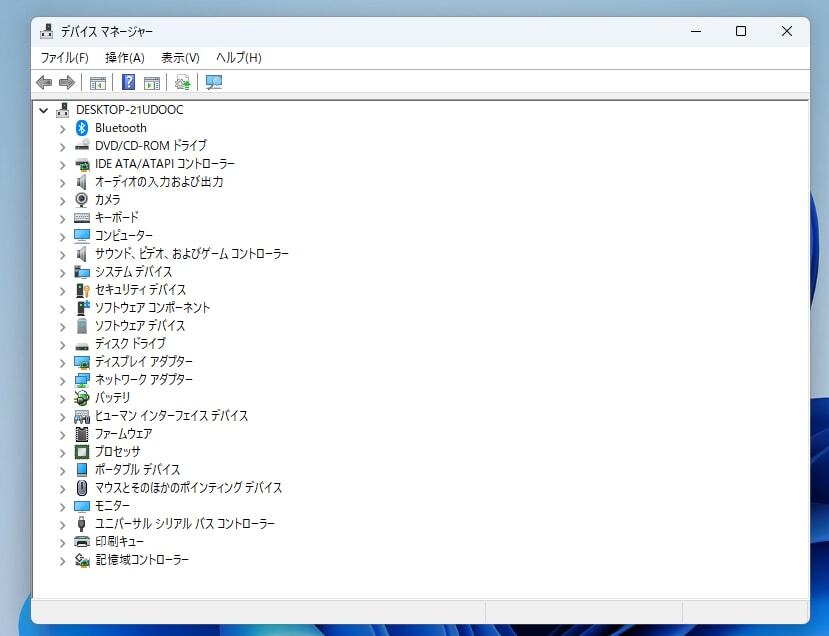Click the blue Help question mark toolbar icon
The height and width of the screenshot is (636, 829).
pyautogui.click(x=128, y=82)
